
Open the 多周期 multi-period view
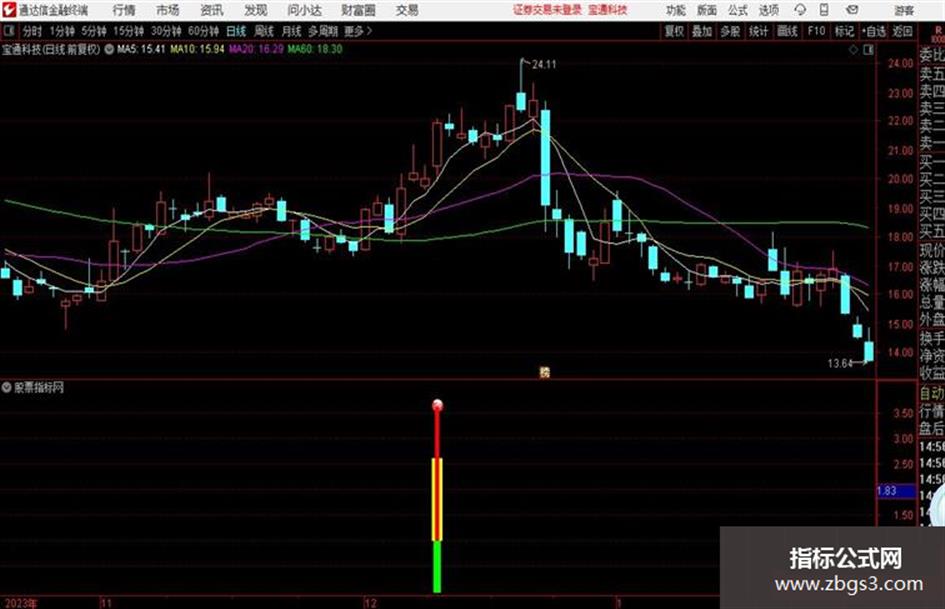323,31
